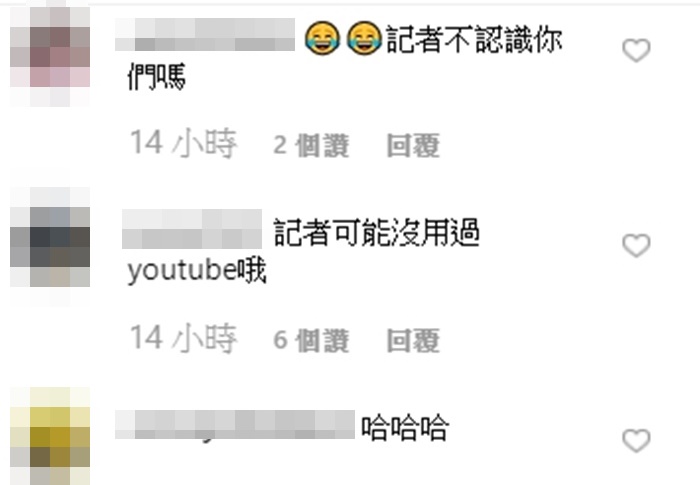Reply to the 記者不認識你們嗎 comment via 回覆

[413, 145]
